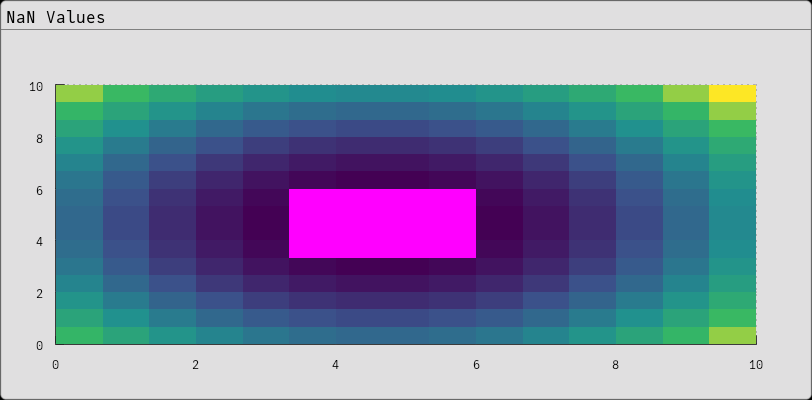Click the y-axis tick label 4
Image resolution: width=812 pixels, height=400 pixels.
coord(39,241)
